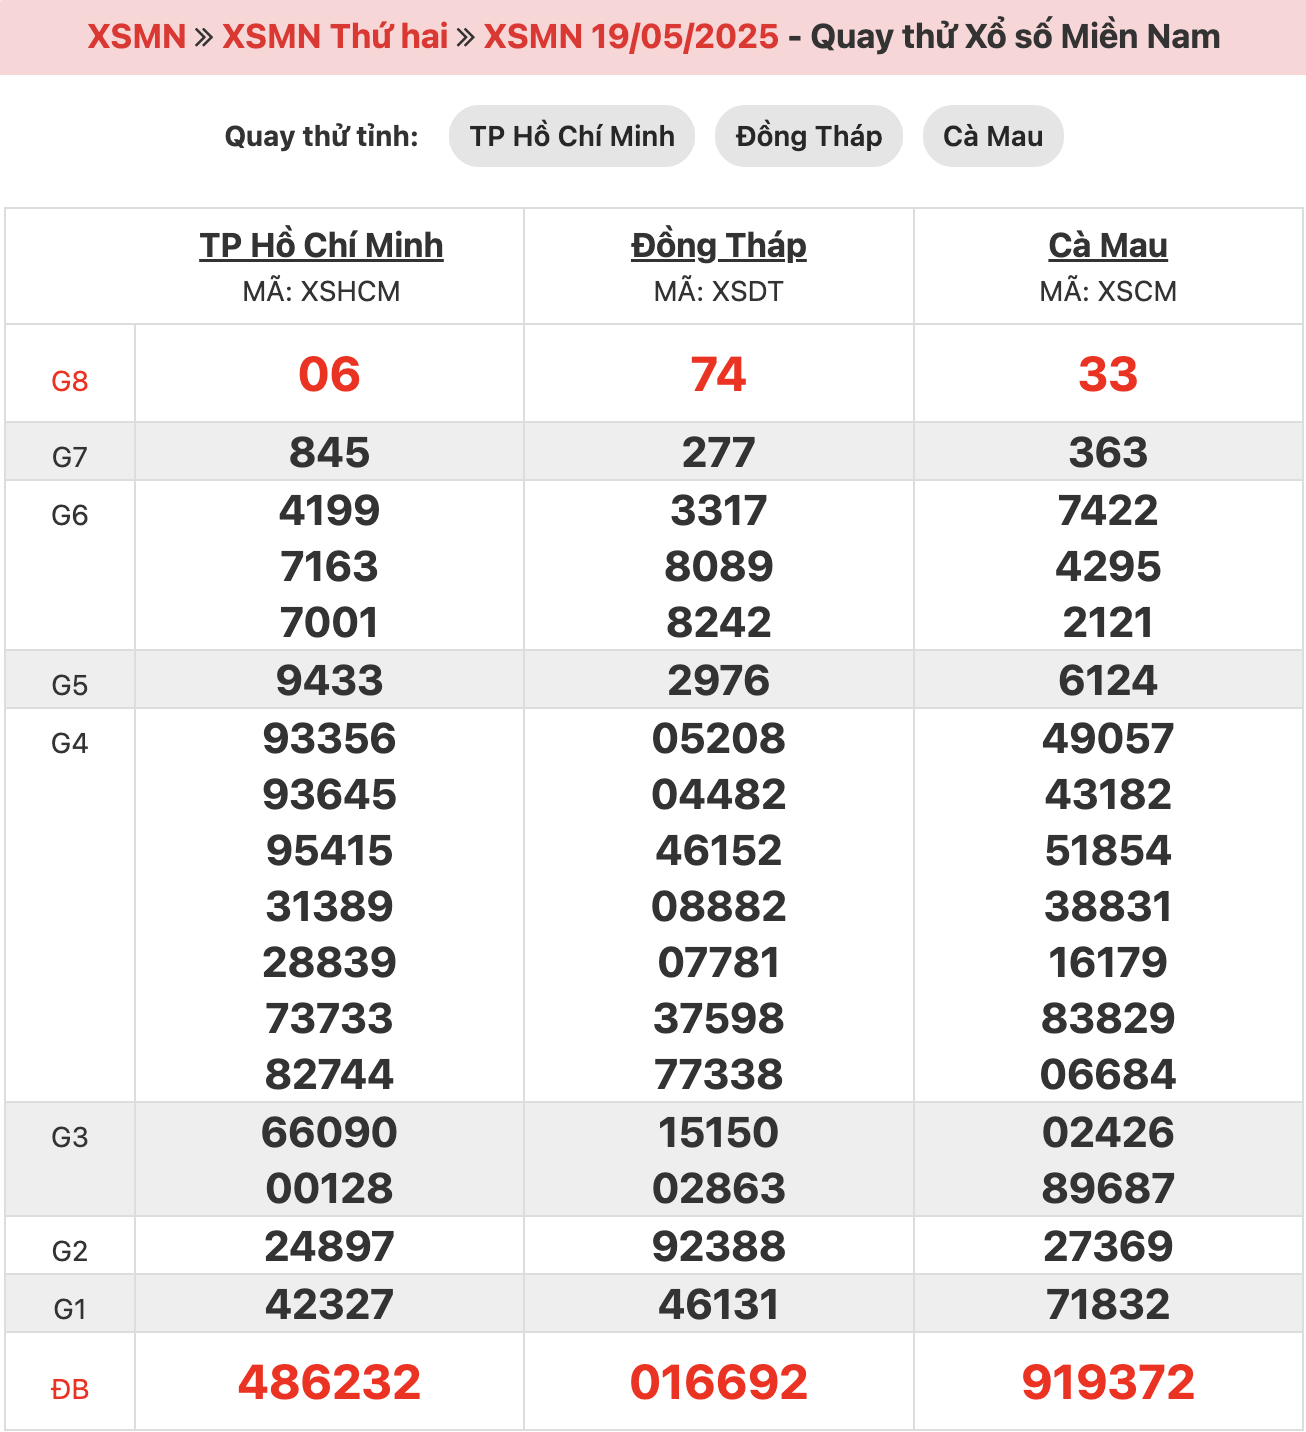Select G7 number 277
The width and height of the screenshot is (1306, 1432).
[719, 453]
